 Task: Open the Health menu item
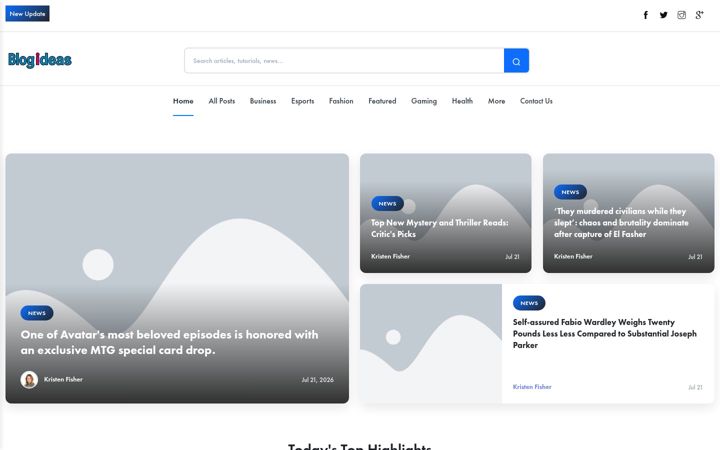(462, 101)
